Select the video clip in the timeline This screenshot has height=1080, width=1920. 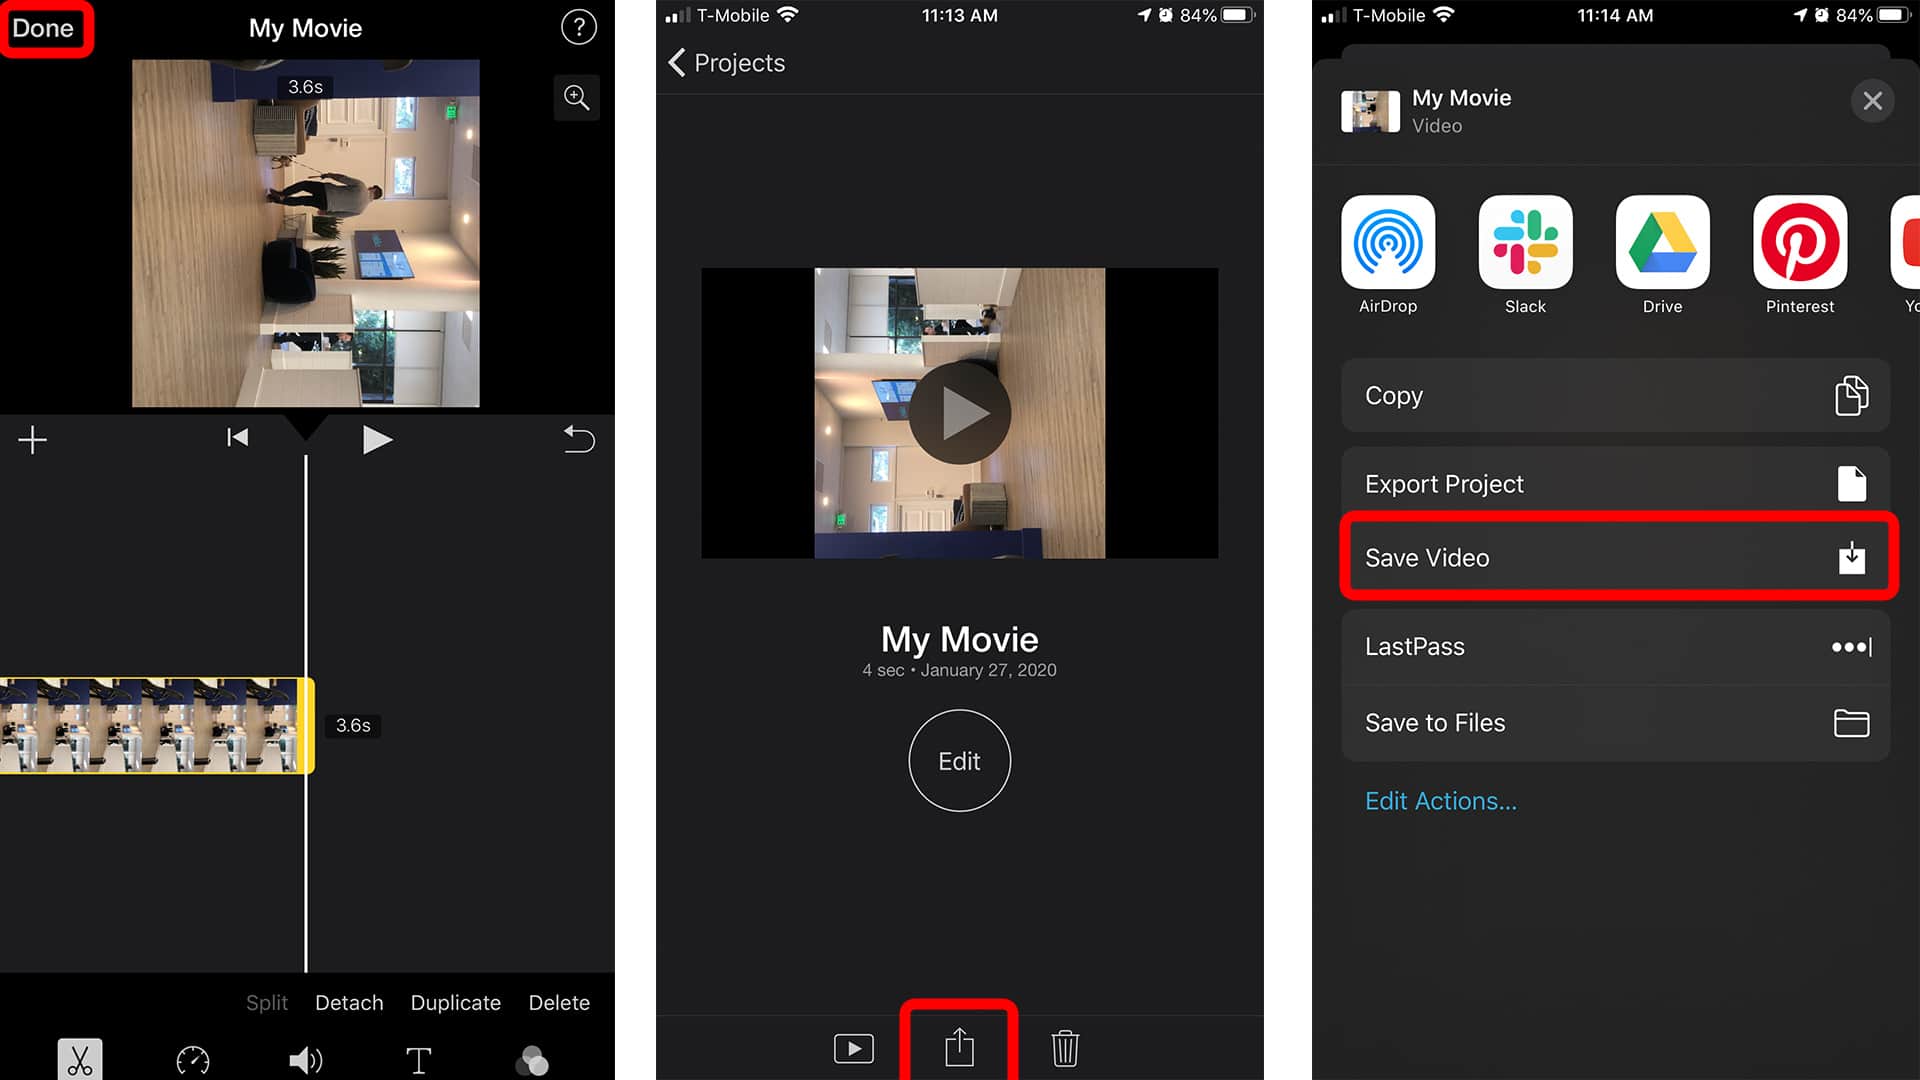pos(150,726)
